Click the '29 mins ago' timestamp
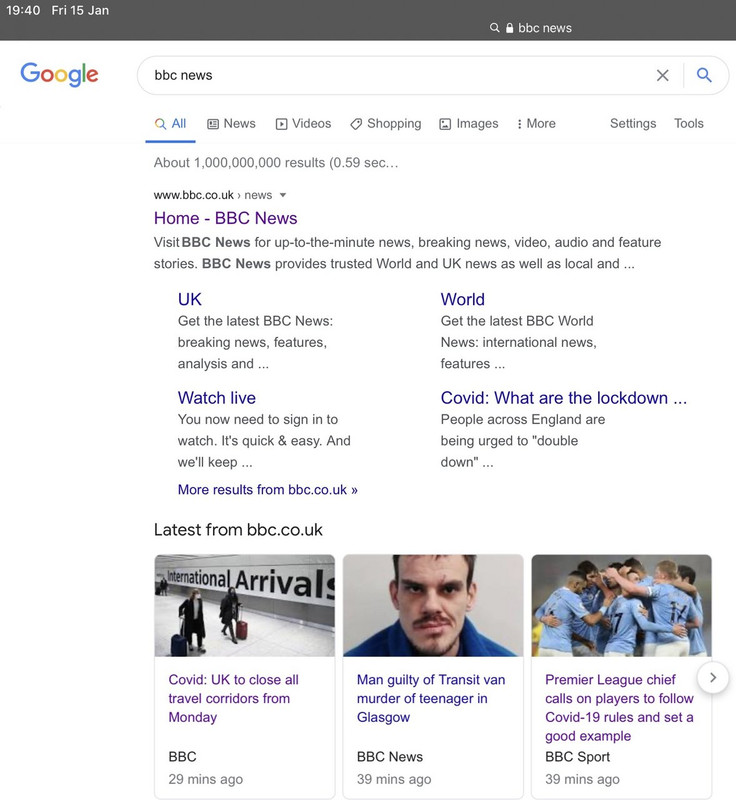This screenshot has width=736, height=800. (206, 779)
